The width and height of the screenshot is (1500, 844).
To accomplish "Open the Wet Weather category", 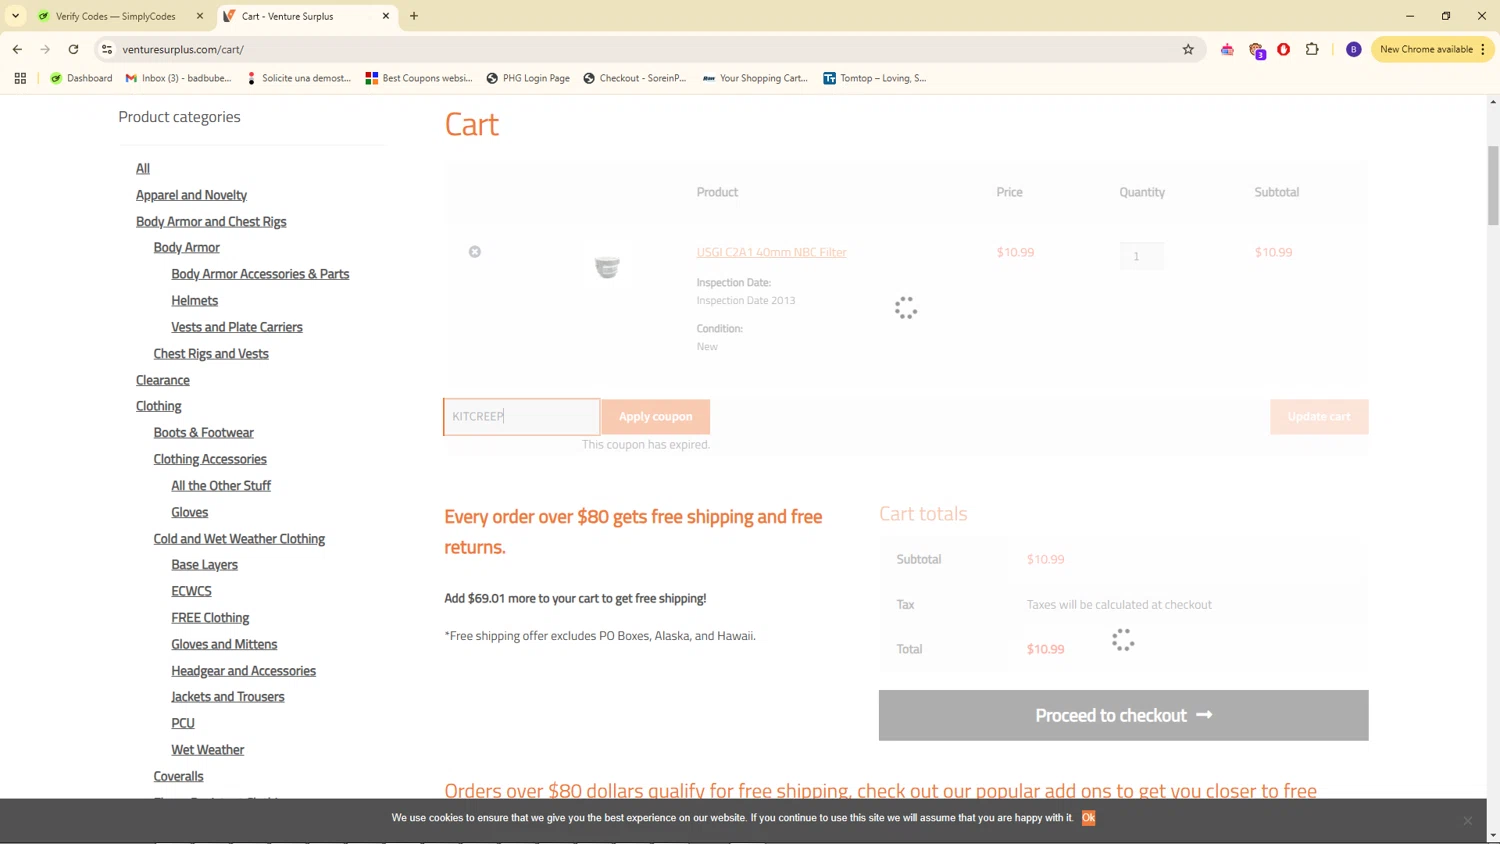I will pyautogui.click(x=207, y=750).
